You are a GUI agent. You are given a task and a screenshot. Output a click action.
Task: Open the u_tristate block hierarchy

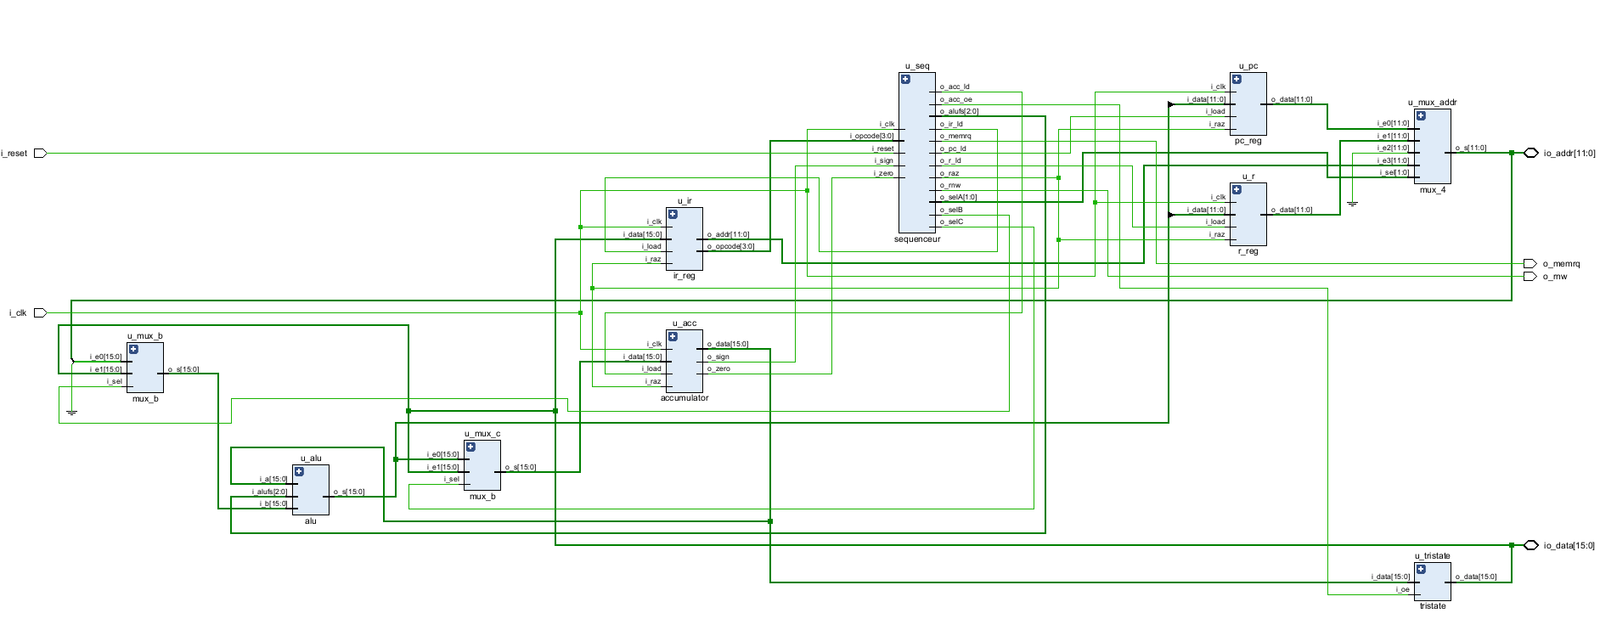click(1420, 569)
